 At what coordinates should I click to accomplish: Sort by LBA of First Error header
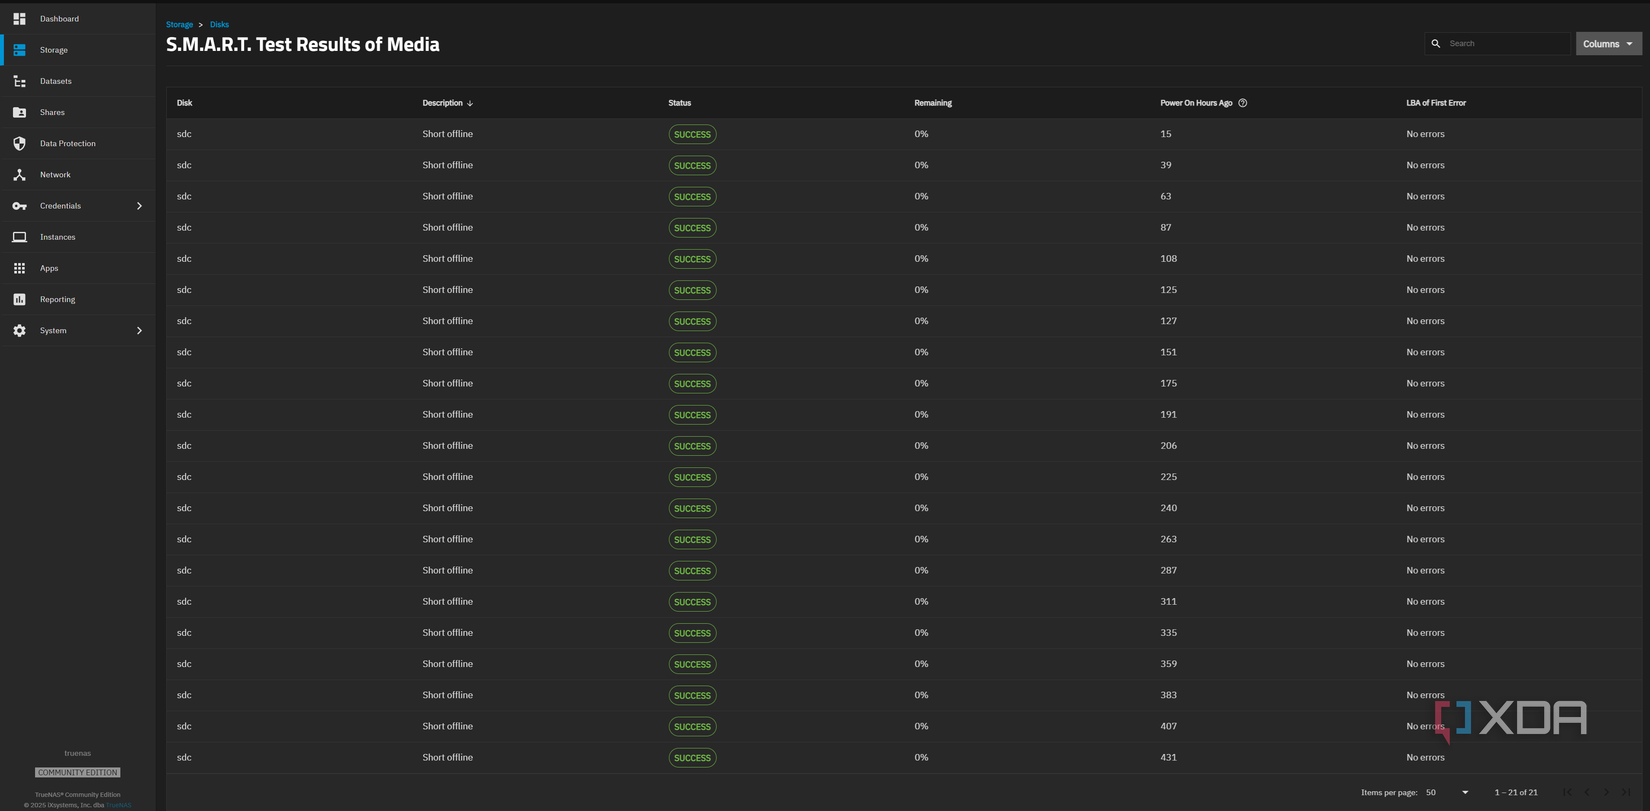coord(1436,103)
